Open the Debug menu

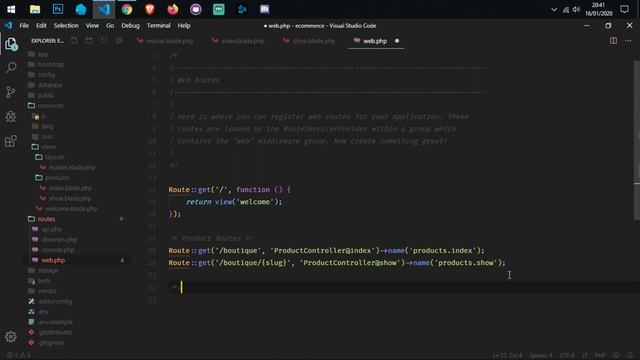[130, 25]
